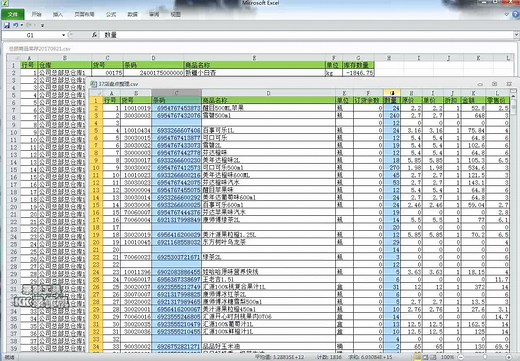The width and height of the screenshot is (520, 361).
Task: Click the 计数: 1816 status bar entry
Action: [x=329, y=357]
